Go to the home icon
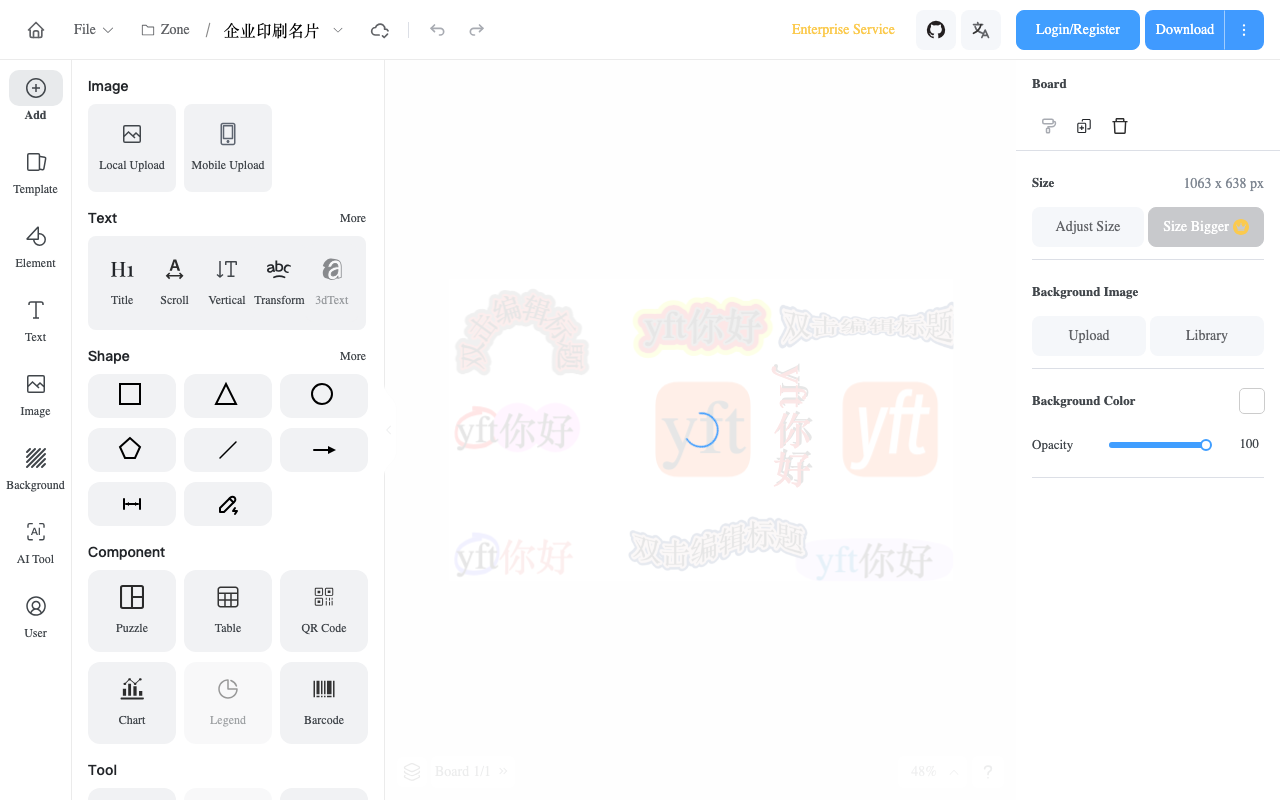Image resolution: width=1280 pixels, height=800 pixels. (36, 30)
